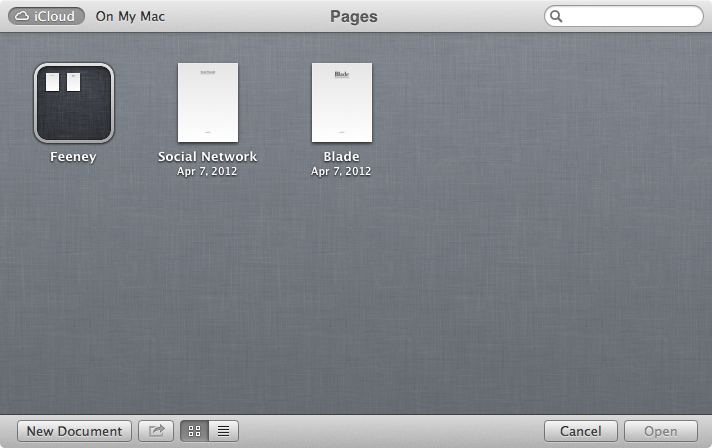This screenshot has height=448, width=712.
Task: Select the Feeney folder icon
Action: pos(74,103)
